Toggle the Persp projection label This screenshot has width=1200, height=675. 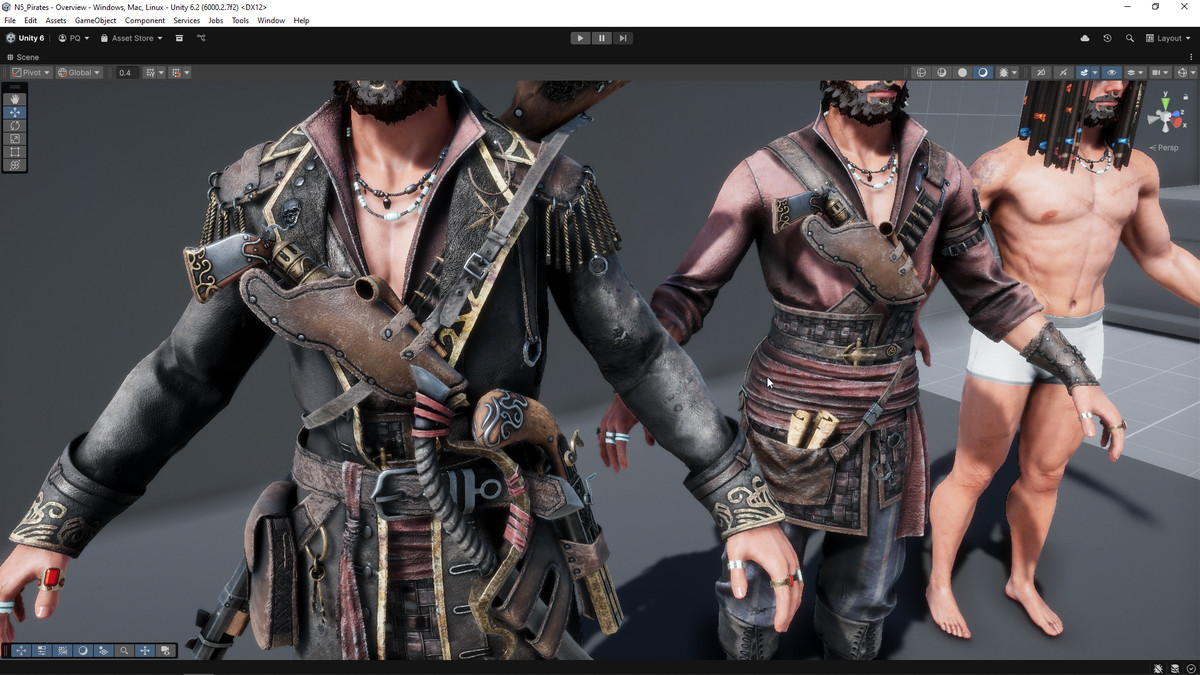(x=1166, y=147)
